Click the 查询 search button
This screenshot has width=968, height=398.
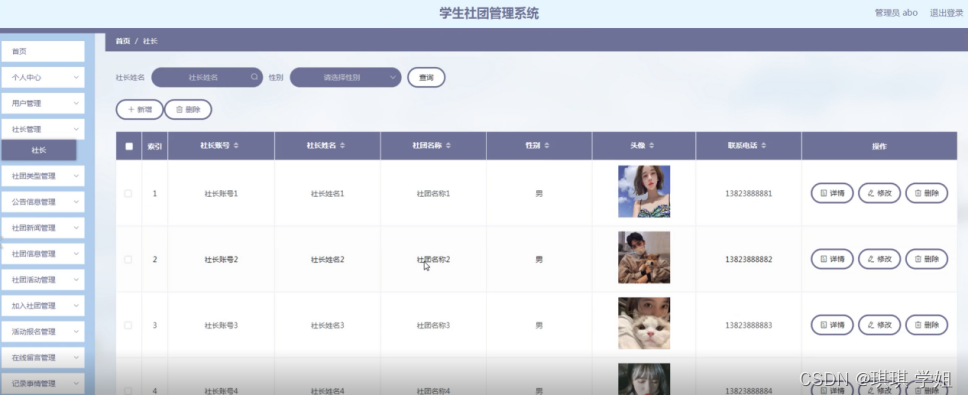click(426, 77)
